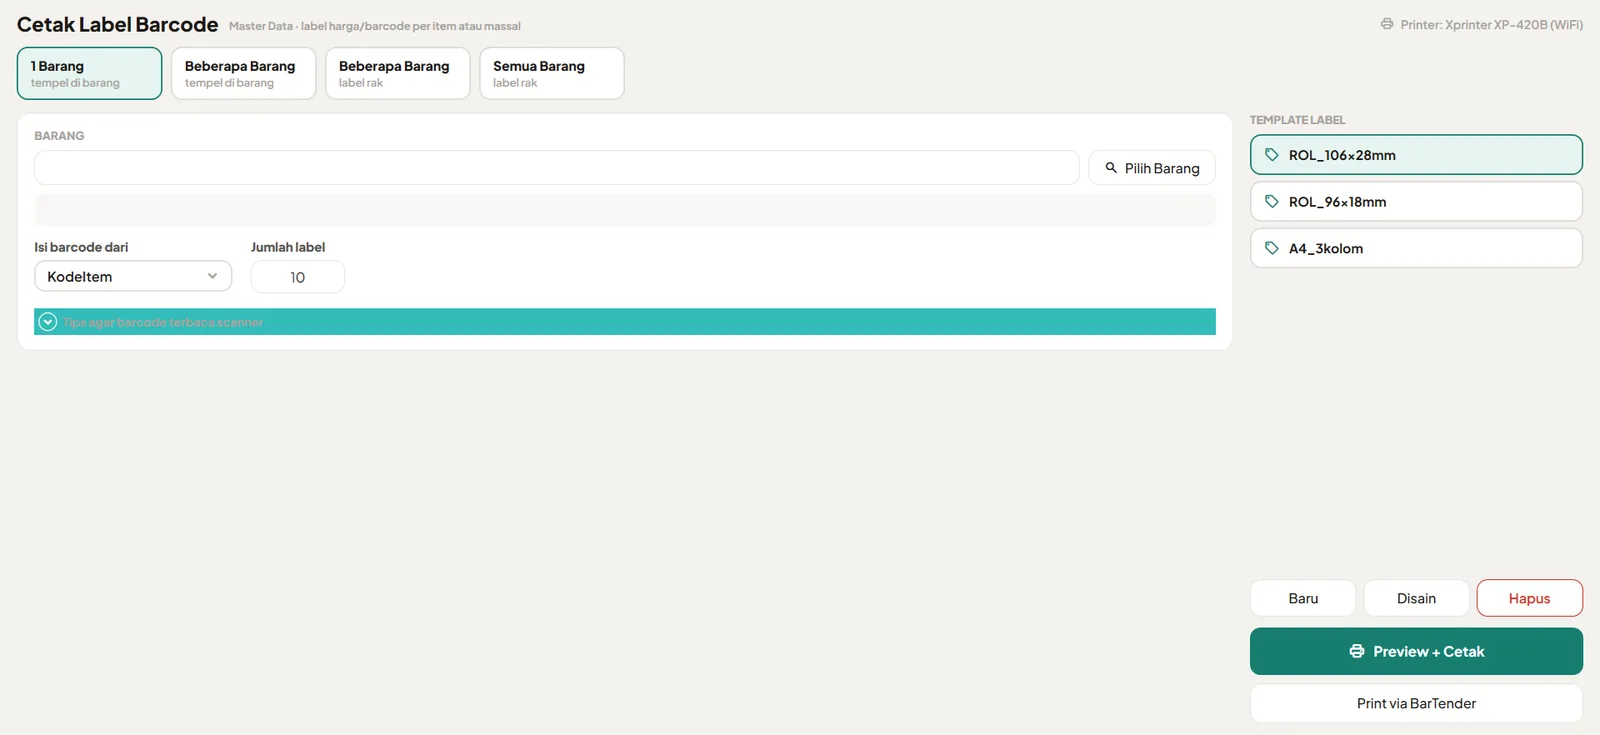Screen dimensions: 1600x735
Task: Select the Semua Barang label rak tab
Action: pos(552,73)
